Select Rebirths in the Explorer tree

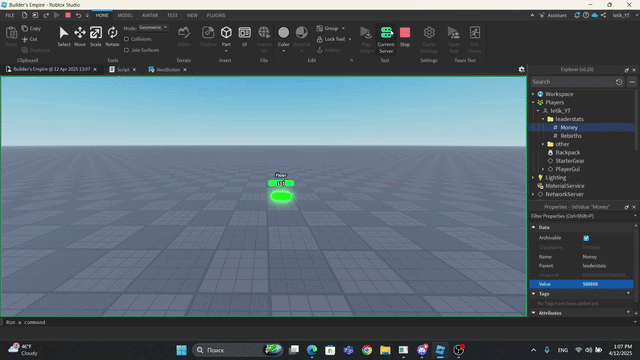click(571, 136)
